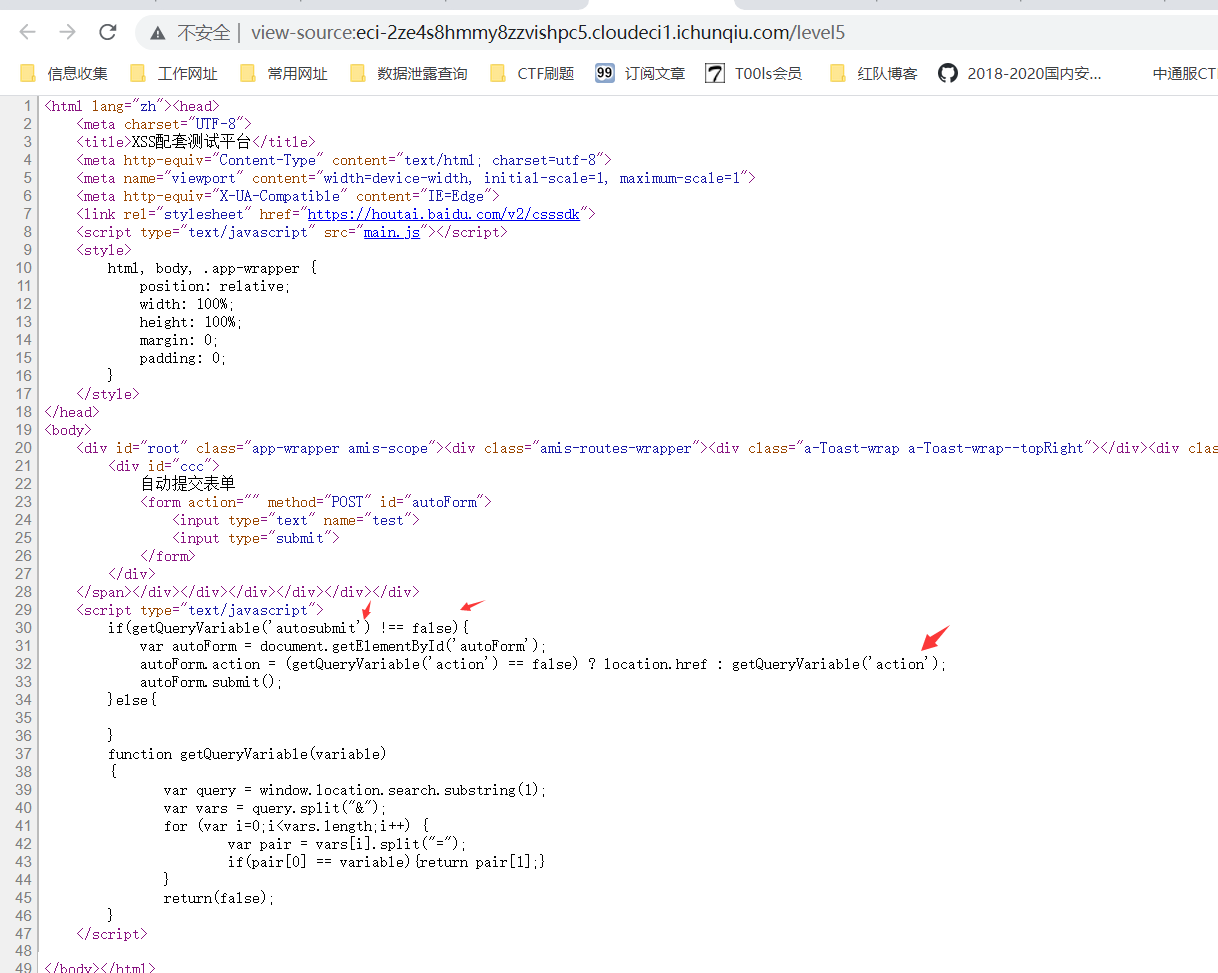Click the id="ccc" div attribute
The height and width of the screenshot is (973, 1218).
click(179, 466)
